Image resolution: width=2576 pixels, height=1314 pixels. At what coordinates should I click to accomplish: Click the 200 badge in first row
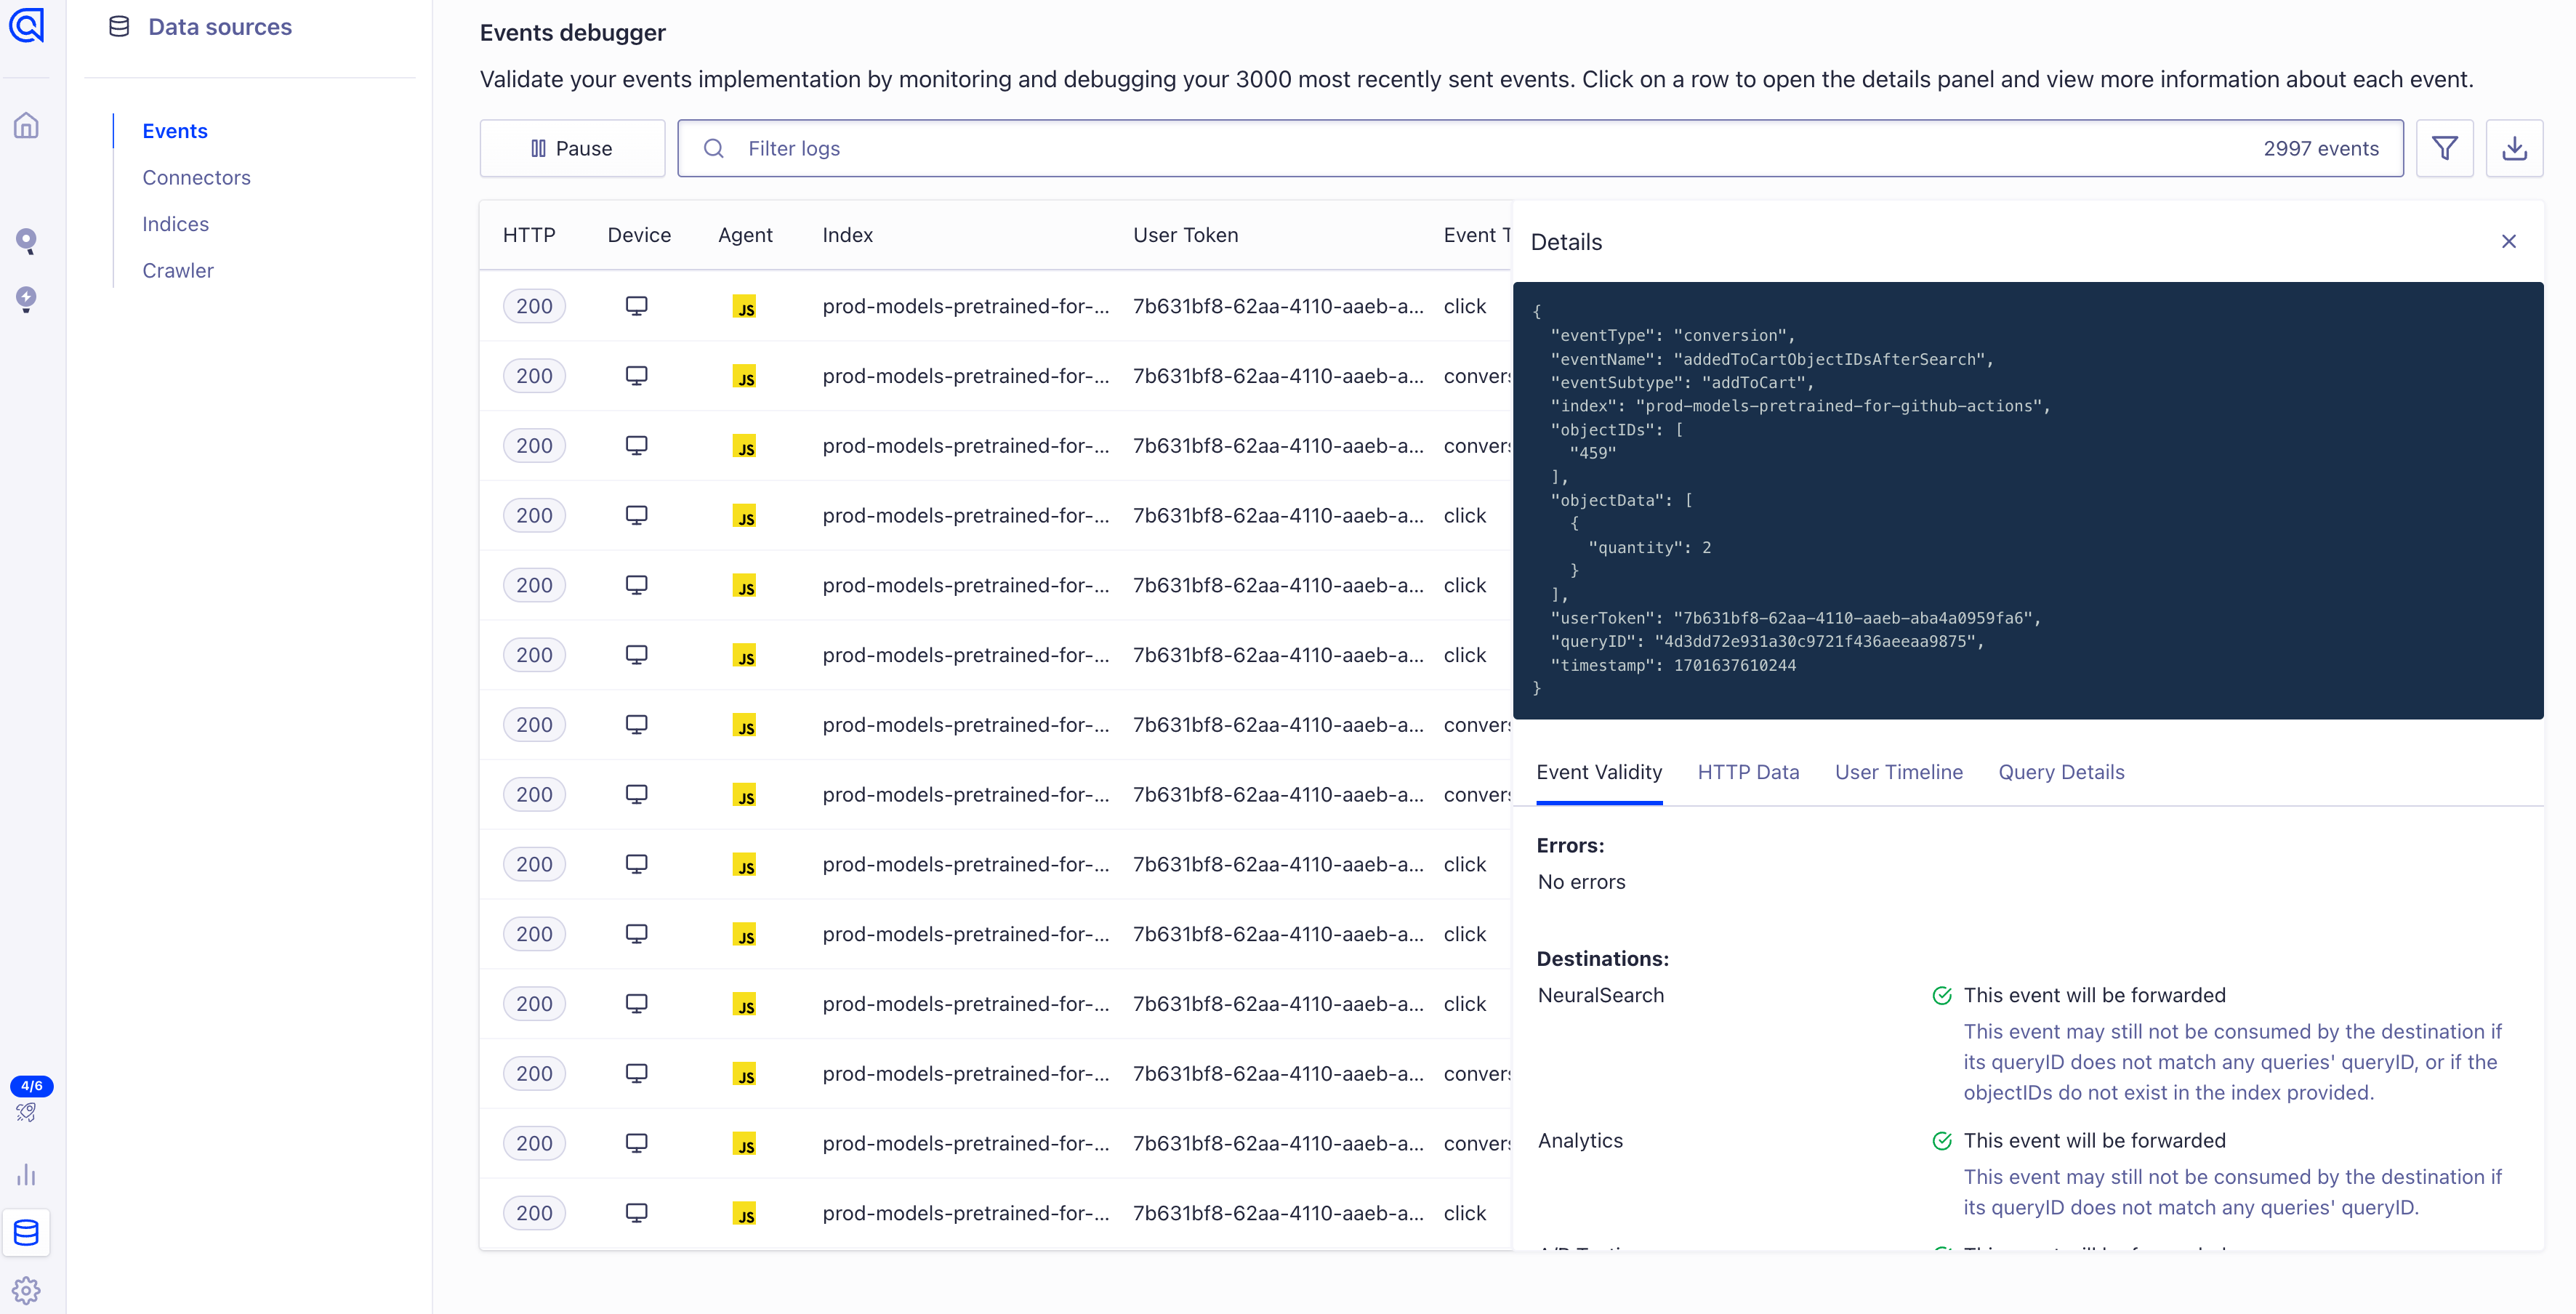(x=534, y=306)
